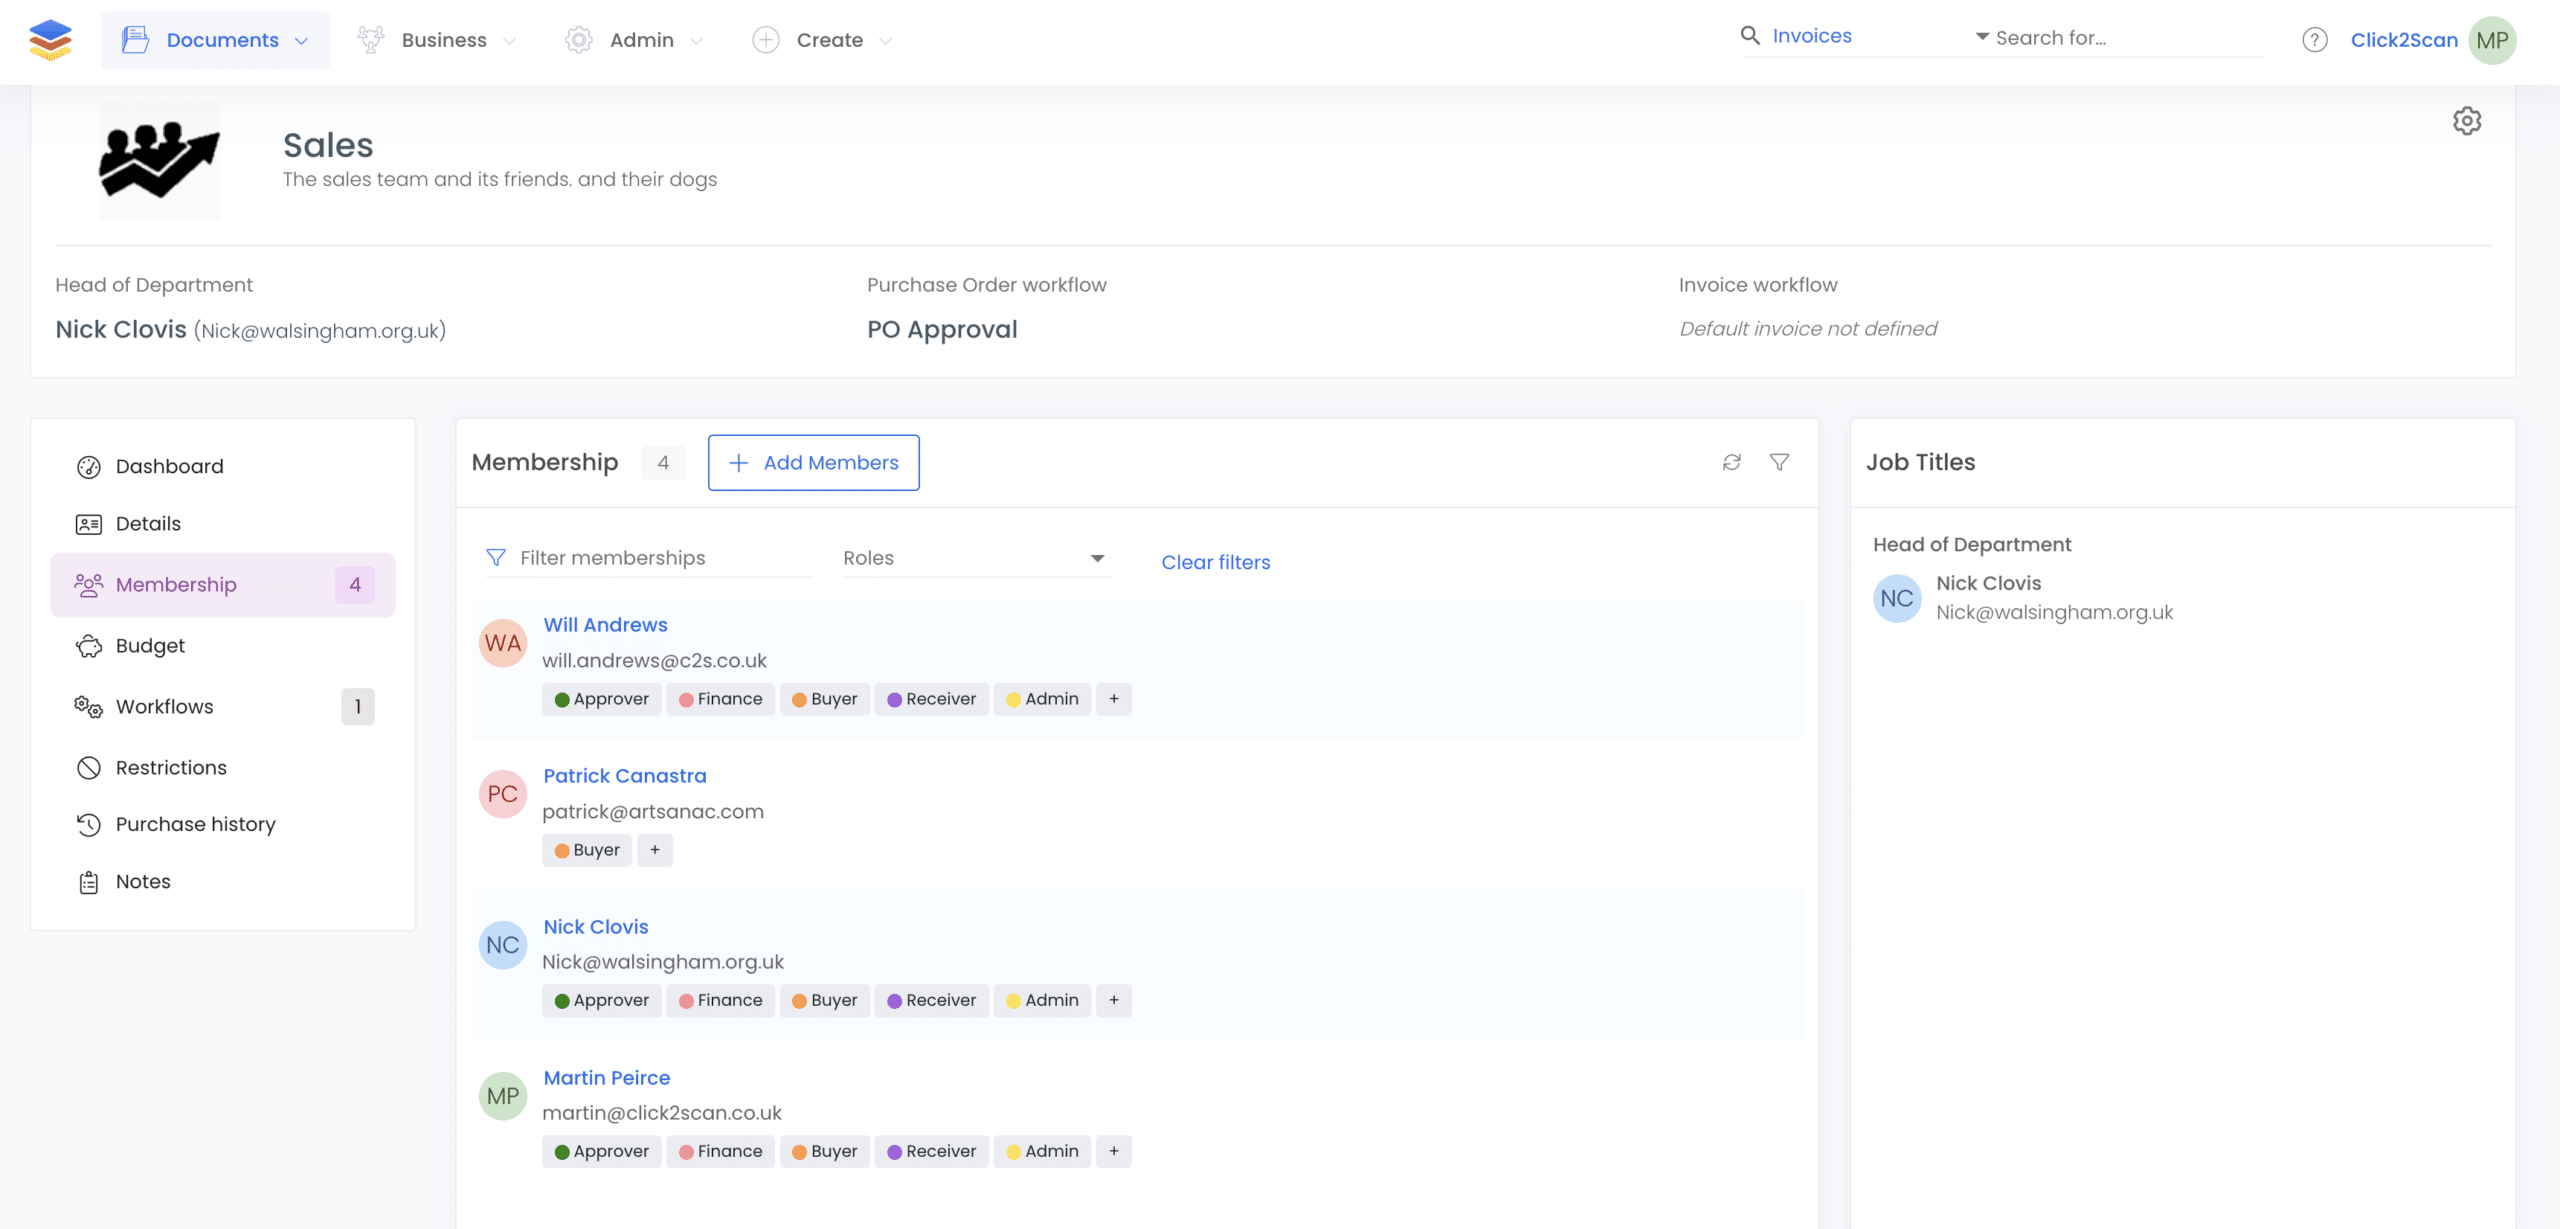Expand the Create menu

coord(822,40)
